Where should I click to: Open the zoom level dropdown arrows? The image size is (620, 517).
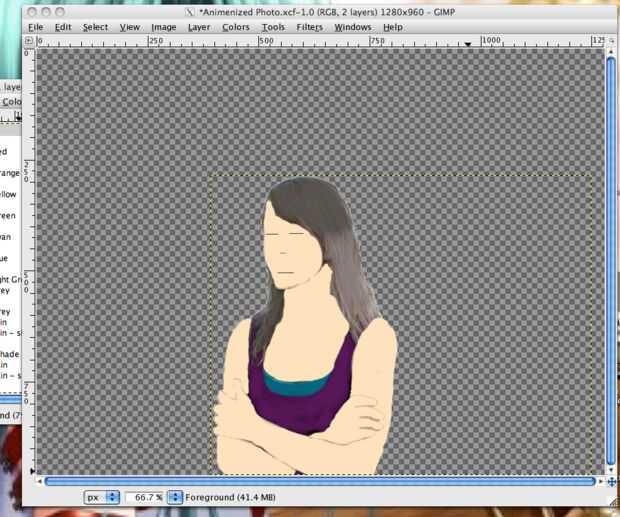tap(175, 497)
